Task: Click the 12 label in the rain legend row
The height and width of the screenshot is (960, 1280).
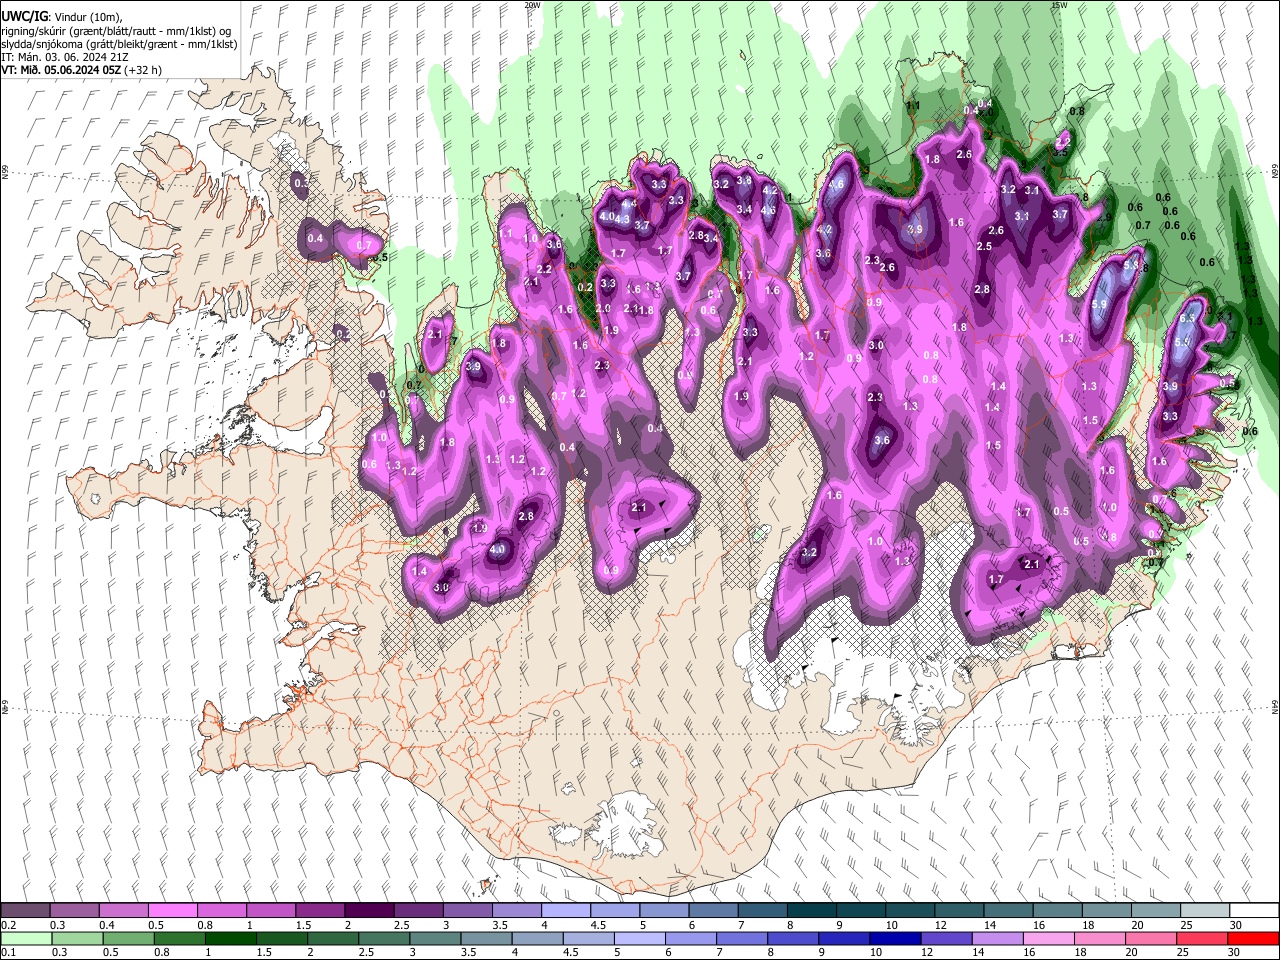Action: click(929, 953)
